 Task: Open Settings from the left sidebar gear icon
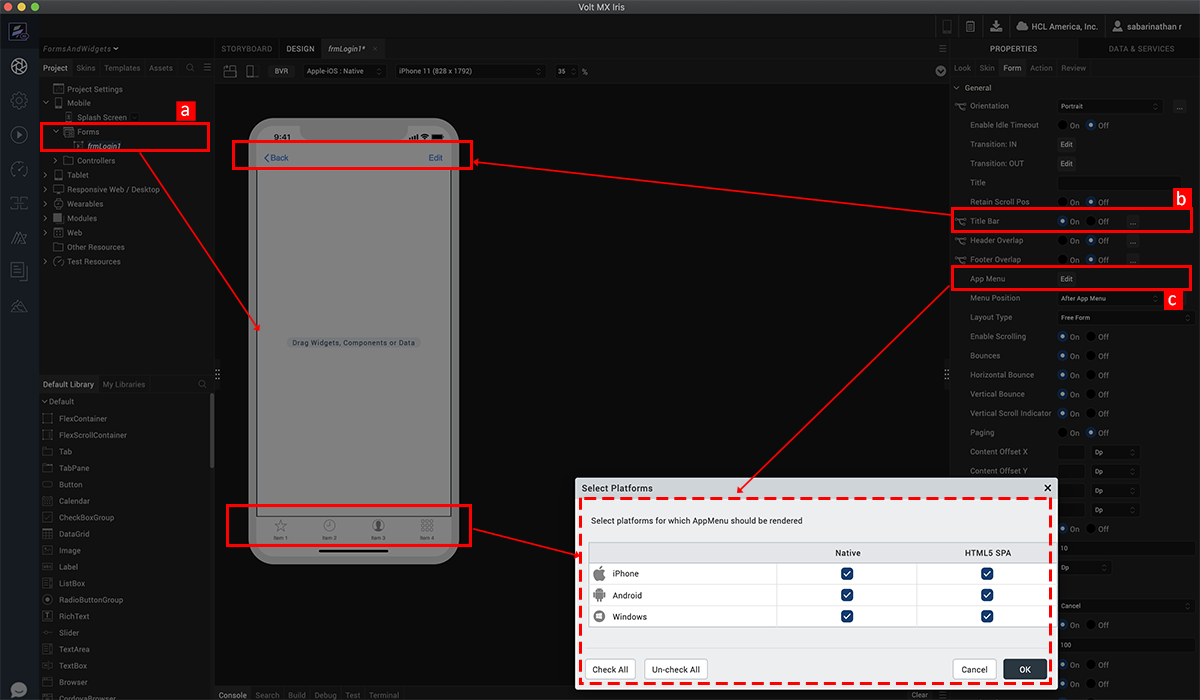pyautogui.click(x=17, y=101)
